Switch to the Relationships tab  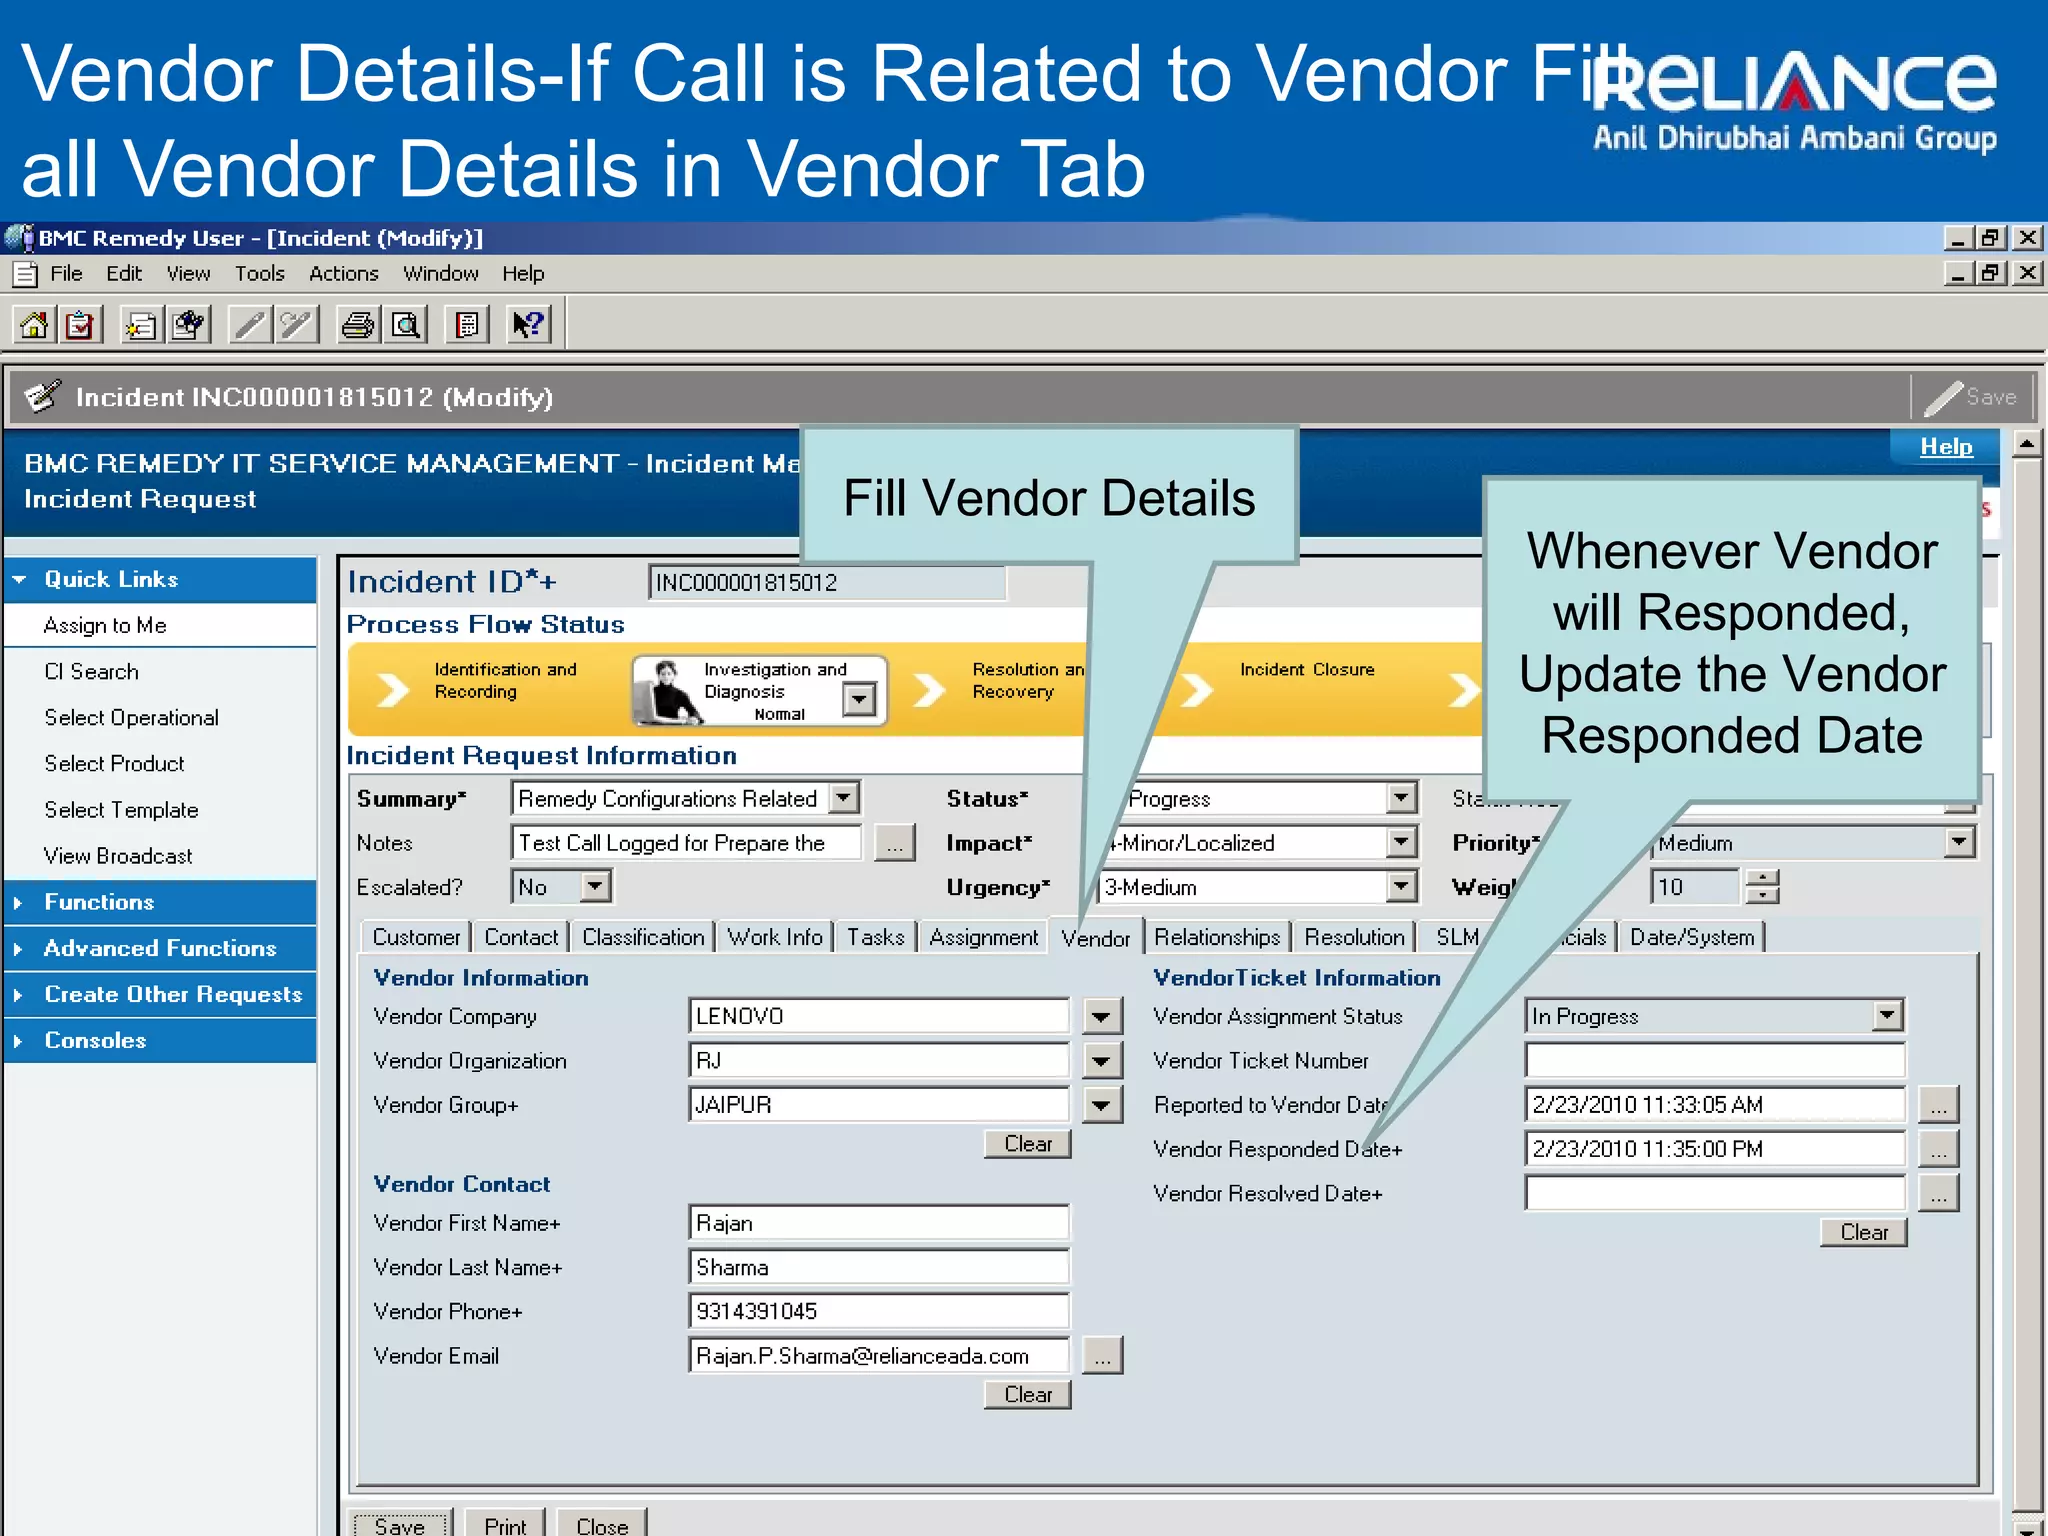click(x=1217, y=937)
